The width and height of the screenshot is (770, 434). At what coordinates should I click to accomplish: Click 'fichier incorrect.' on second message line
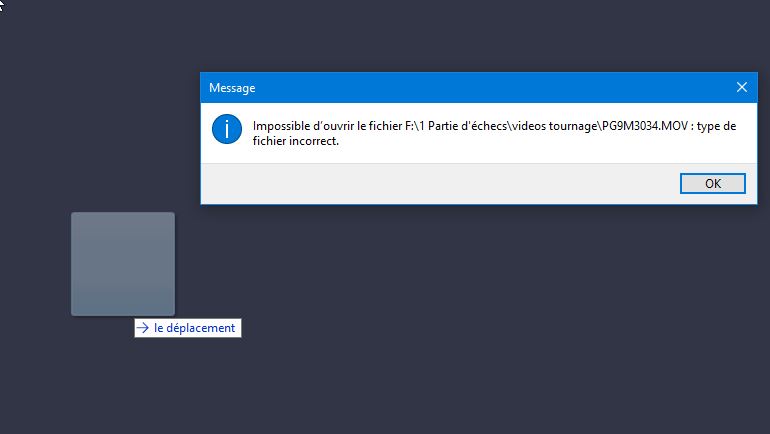tap(296, 141)
